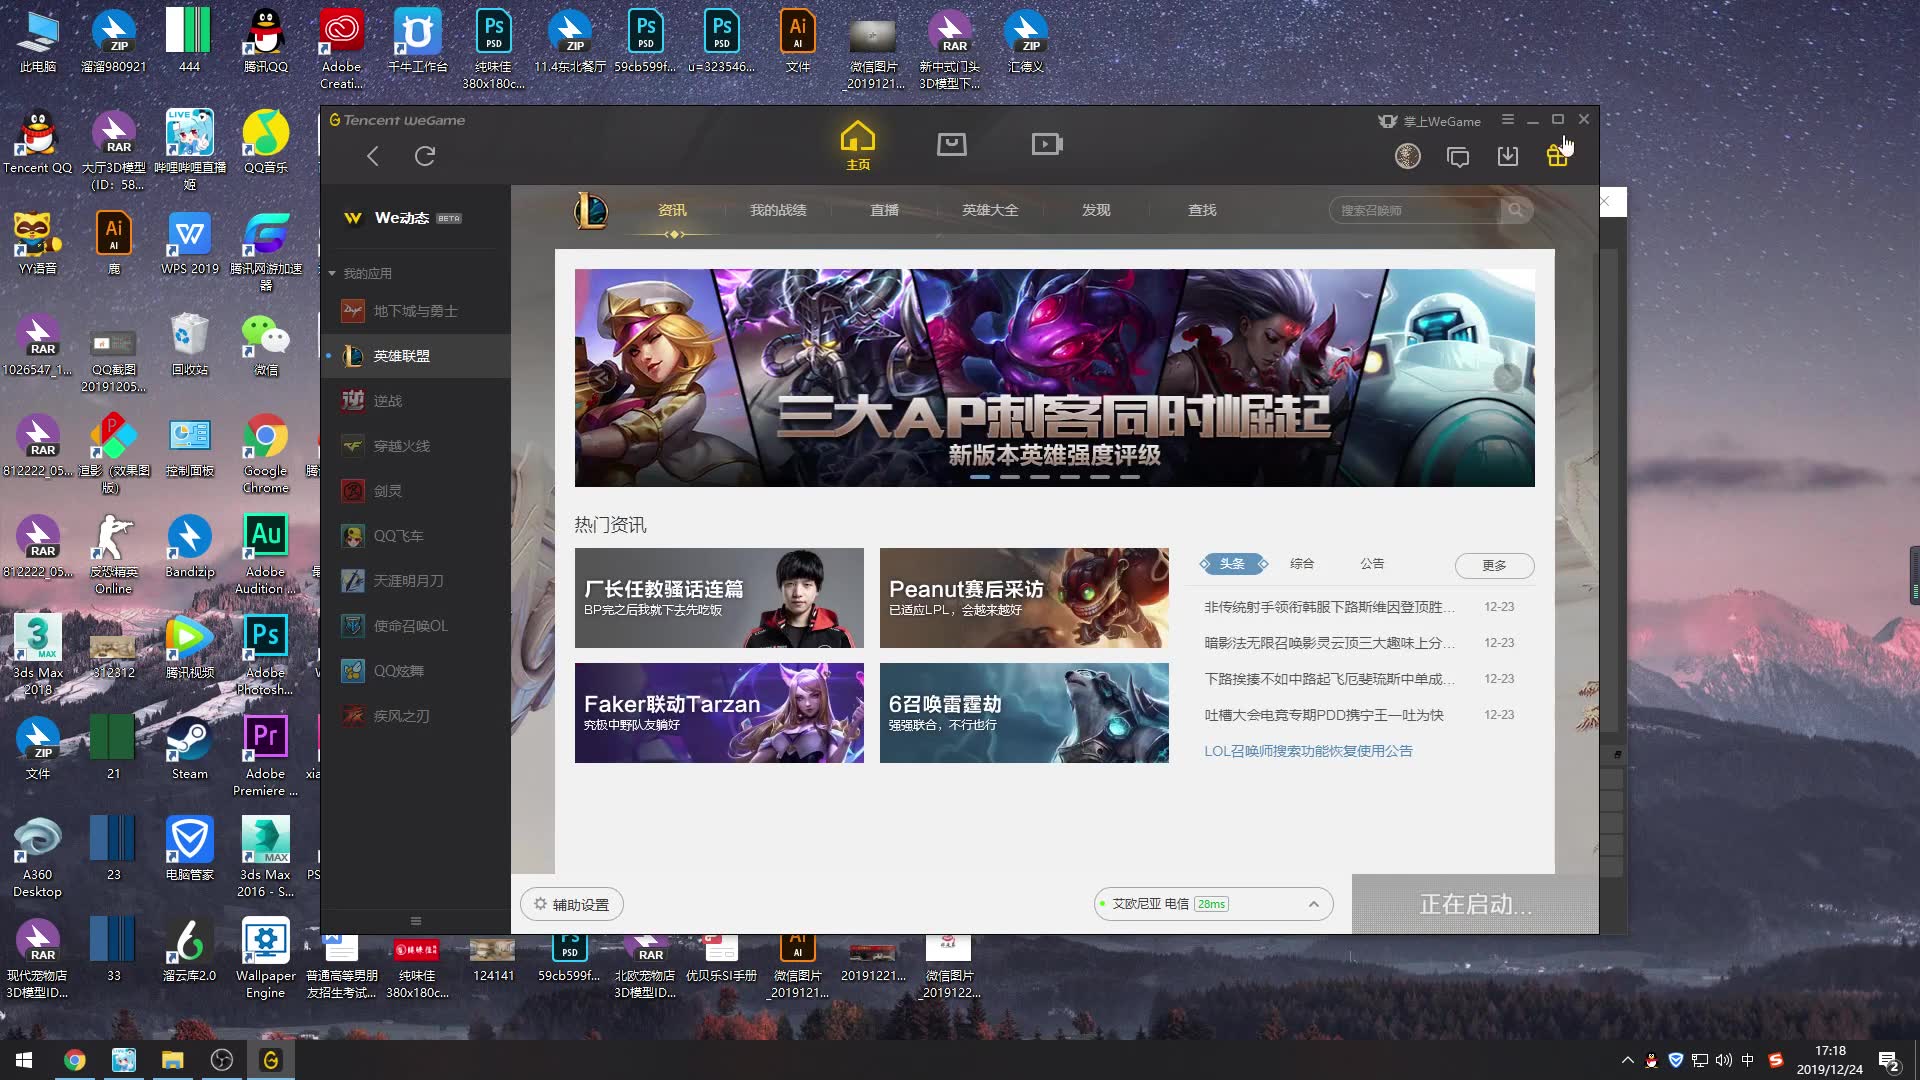Select the last banner carousel indicator
The height and width of the screenshot is (1080, 1920).
click(1130, 477)
